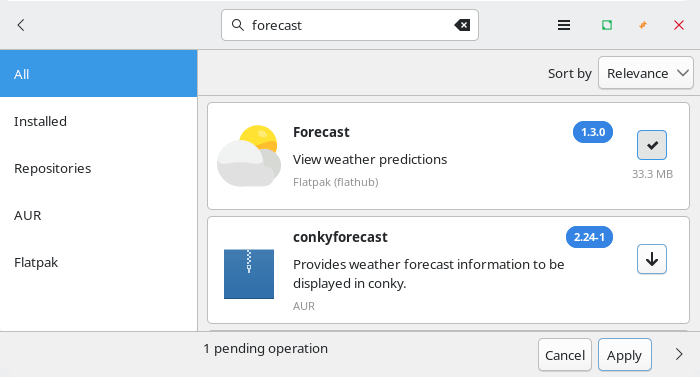This screenshot has width=700, height=377.
Task: Go back with the left chevron
Action: click(x=21, y=25)
